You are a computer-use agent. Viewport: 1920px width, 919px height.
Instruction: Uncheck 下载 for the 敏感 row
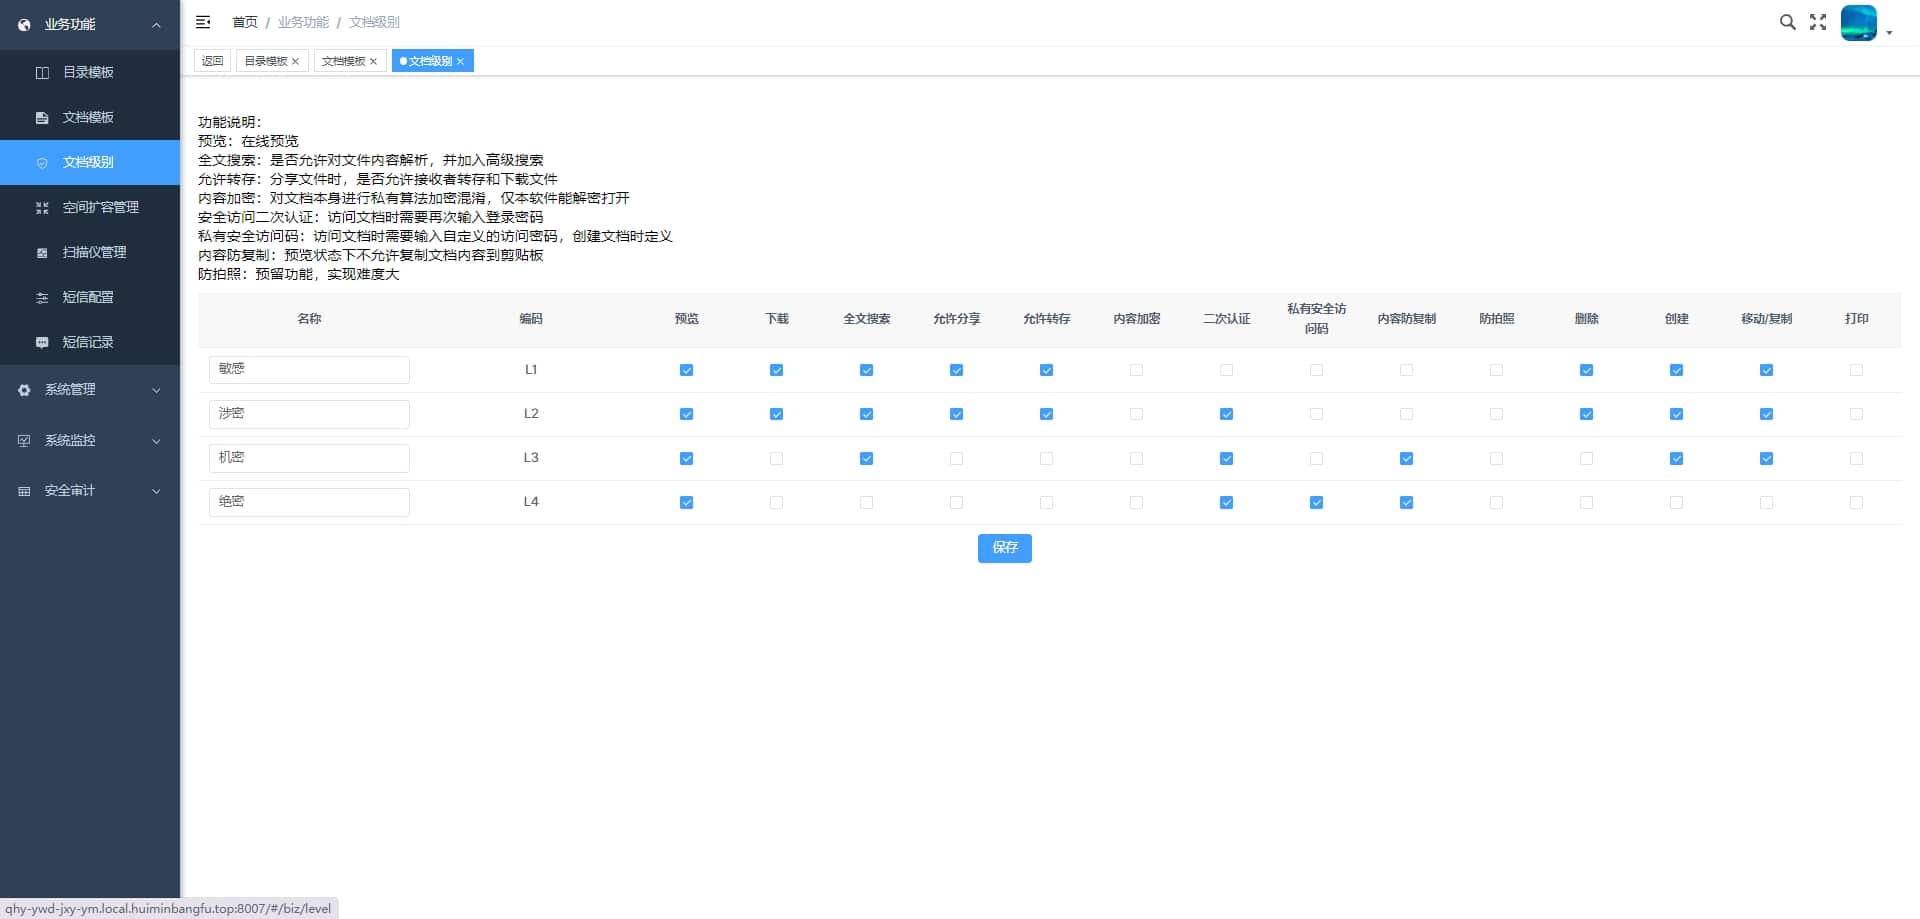tap(776, 370)
